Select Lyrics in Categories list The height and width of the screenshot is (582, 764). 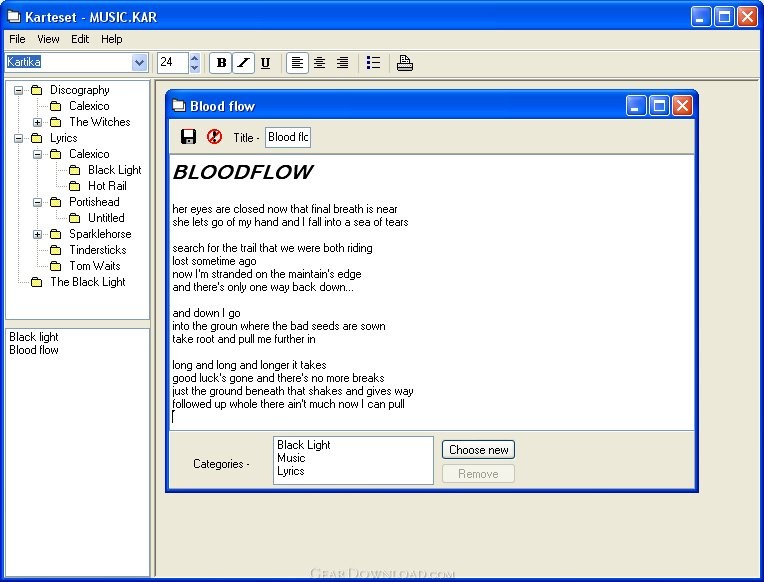point(291,471)
